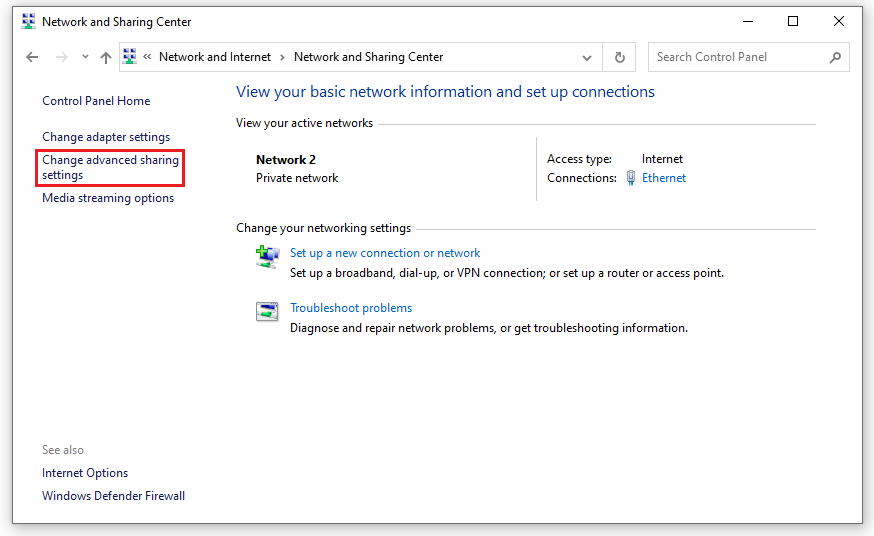Maximize the Network and Sharing Center window
The height and width of the screenshot is (536, 874).
point(793,21)
